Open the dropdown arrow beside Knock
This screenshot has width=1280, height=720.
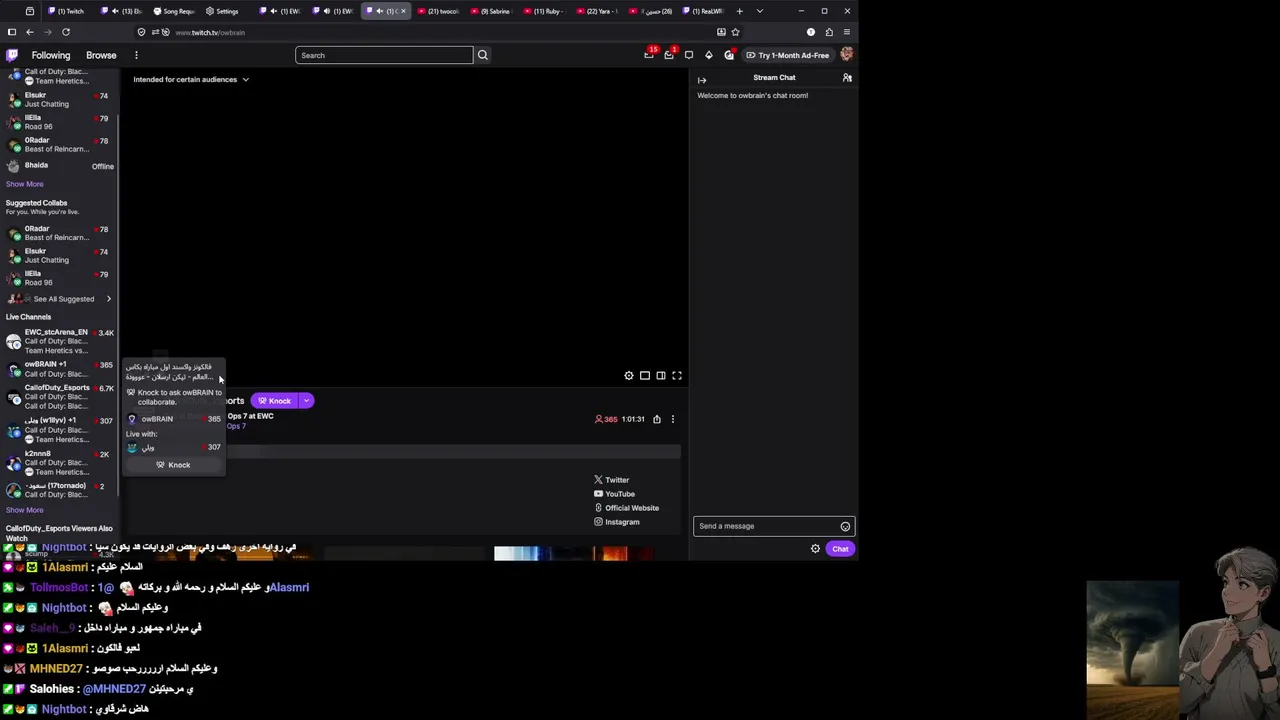point(306,401)
